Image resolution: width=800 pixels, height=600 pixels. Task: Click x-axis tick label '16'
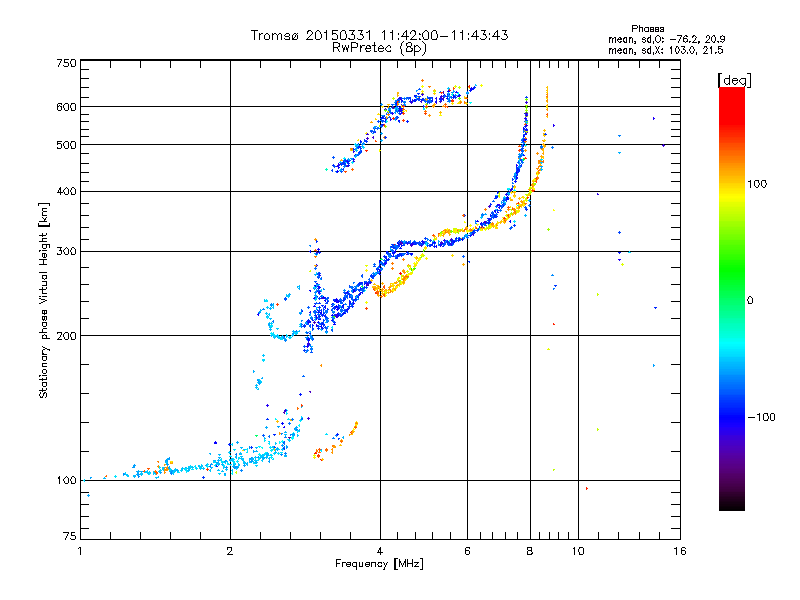coord(680,551)
